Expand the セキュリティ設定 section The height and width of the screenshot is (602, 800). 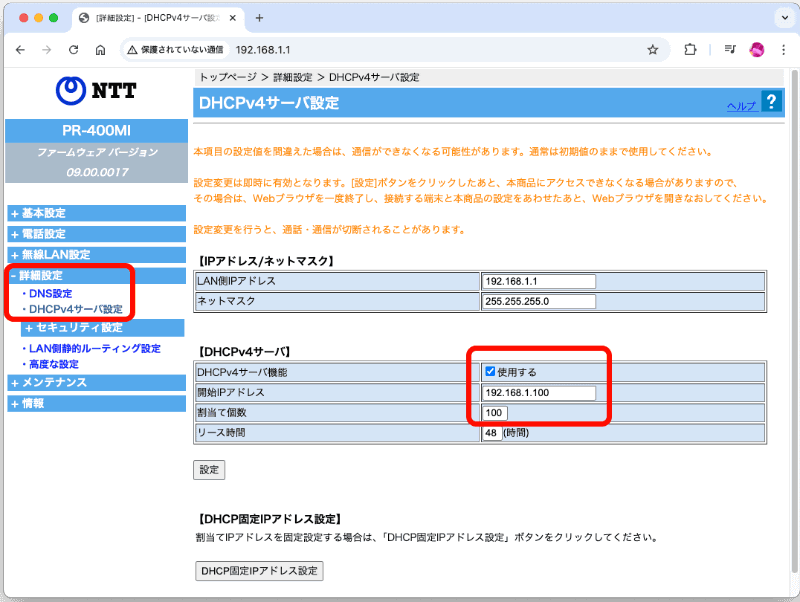pos(75,327)
